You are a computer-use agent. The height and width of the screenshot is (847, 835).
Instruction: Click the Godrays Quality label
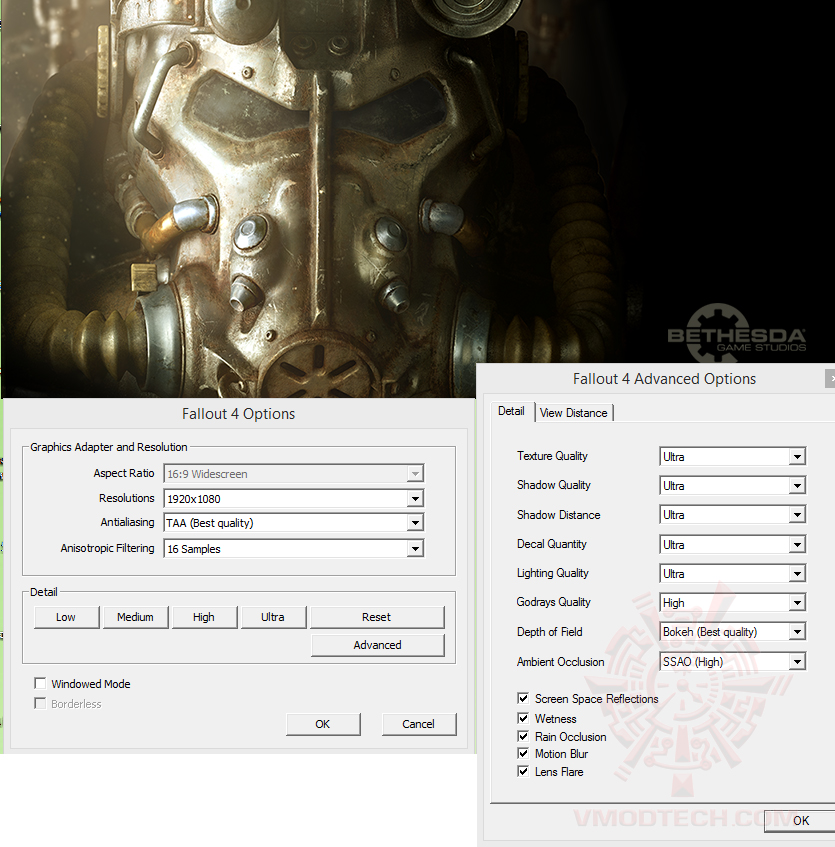pos(554,602)
